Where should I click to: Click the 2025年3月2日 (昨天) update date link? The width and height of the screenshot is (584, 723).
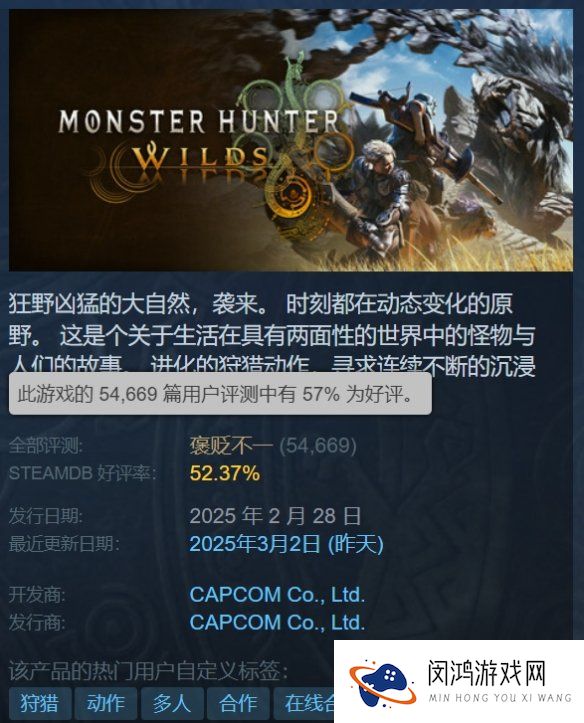coord(286,544)
